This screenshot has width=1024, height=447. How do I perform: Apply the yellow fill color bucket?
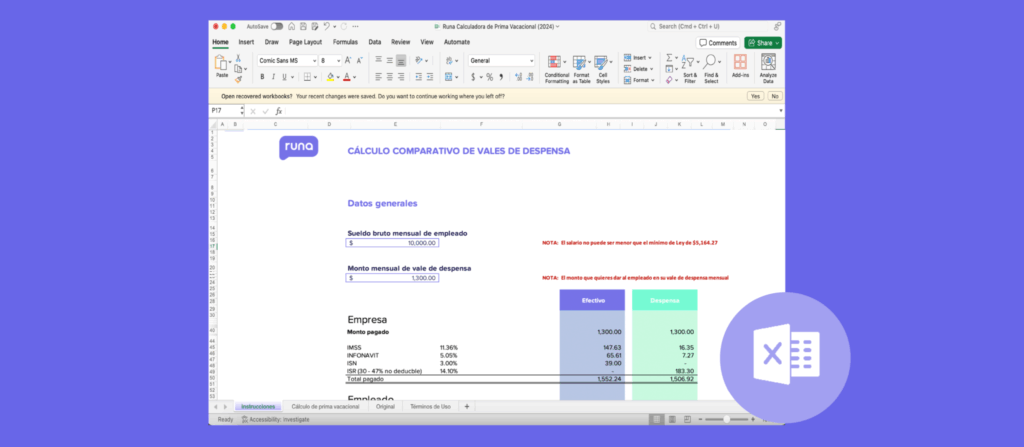coord(330,77)
